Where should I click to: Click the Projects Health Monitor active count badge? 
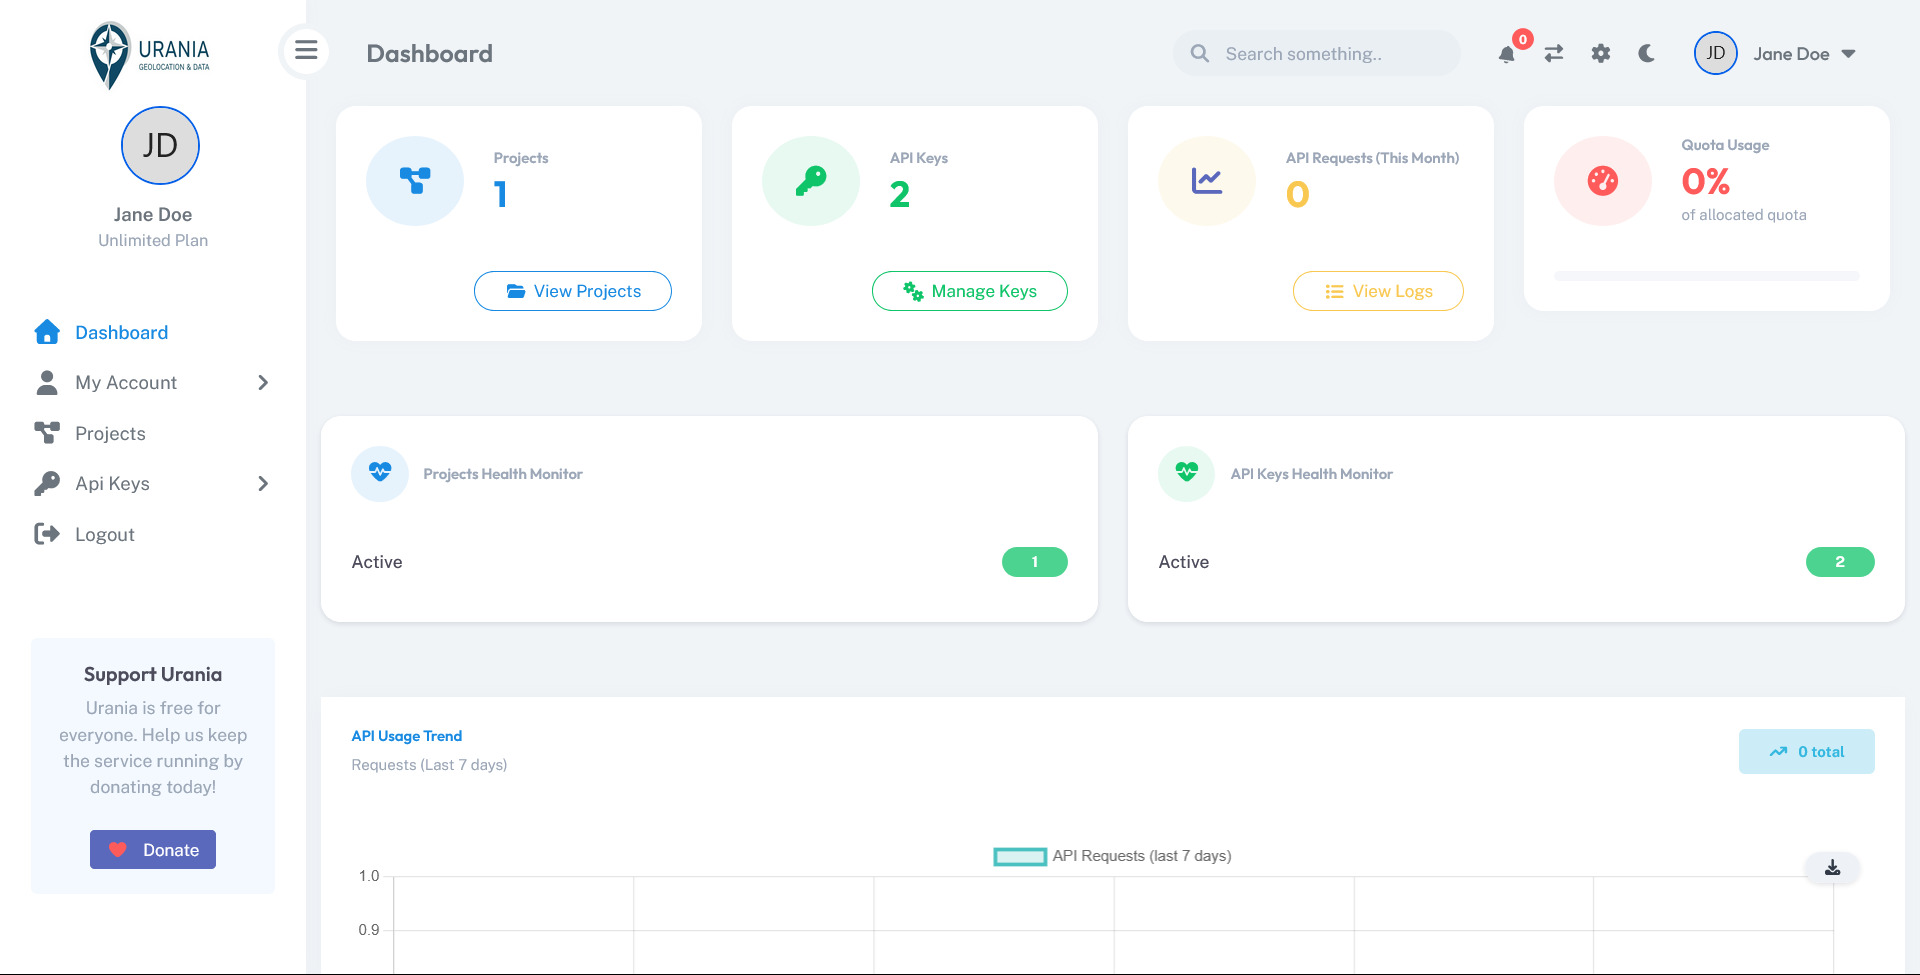[x=1034, y=562]
